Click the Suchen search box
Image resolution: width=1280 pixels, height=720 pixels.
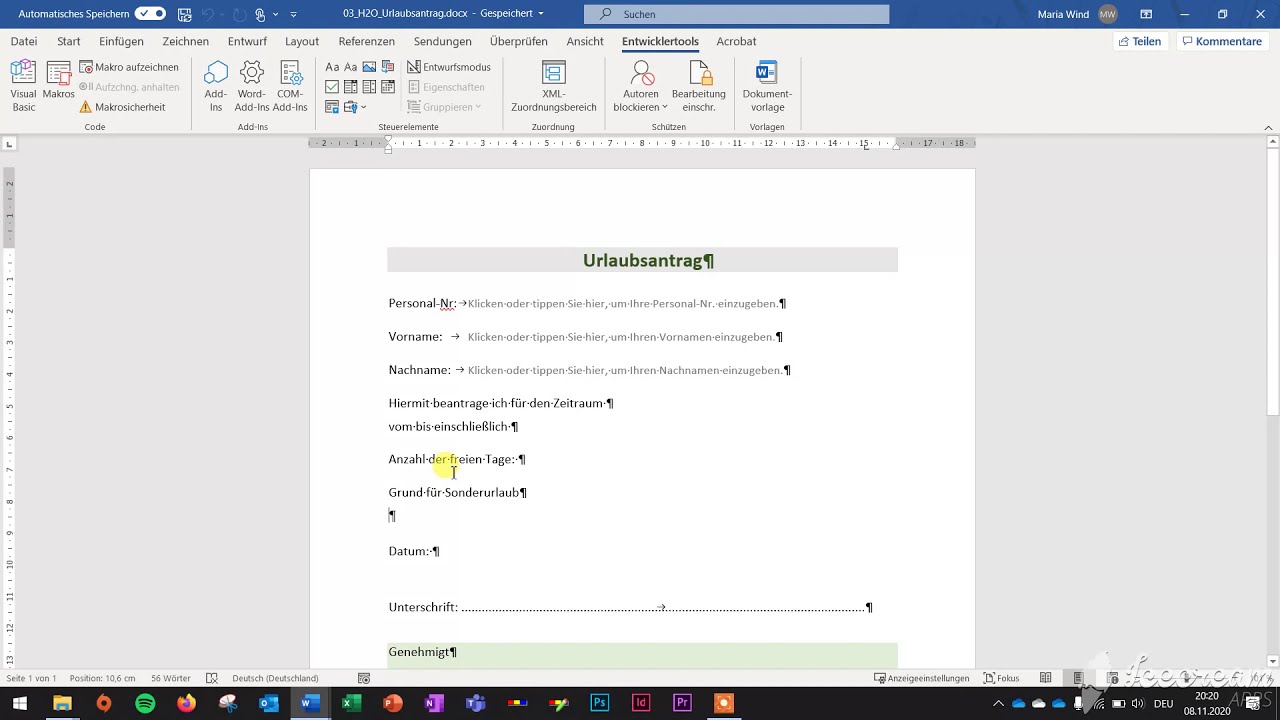[736, 14]
